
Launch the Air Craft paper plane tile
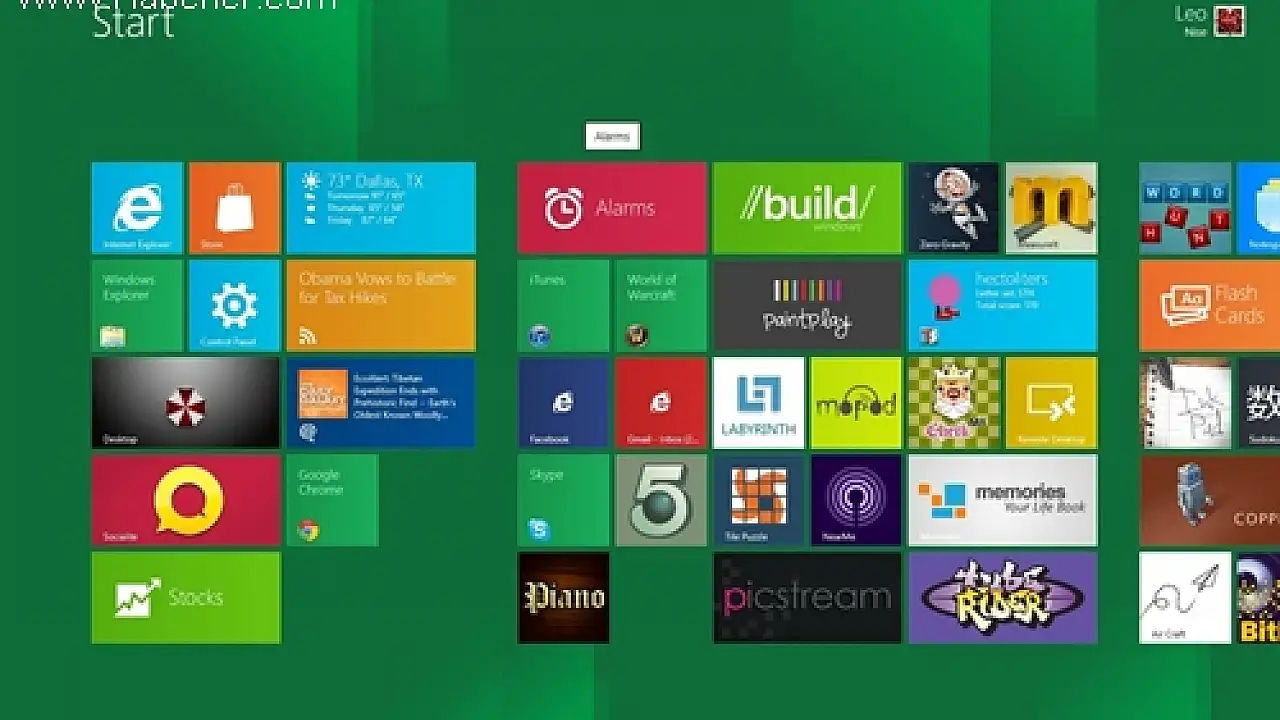1185,598
